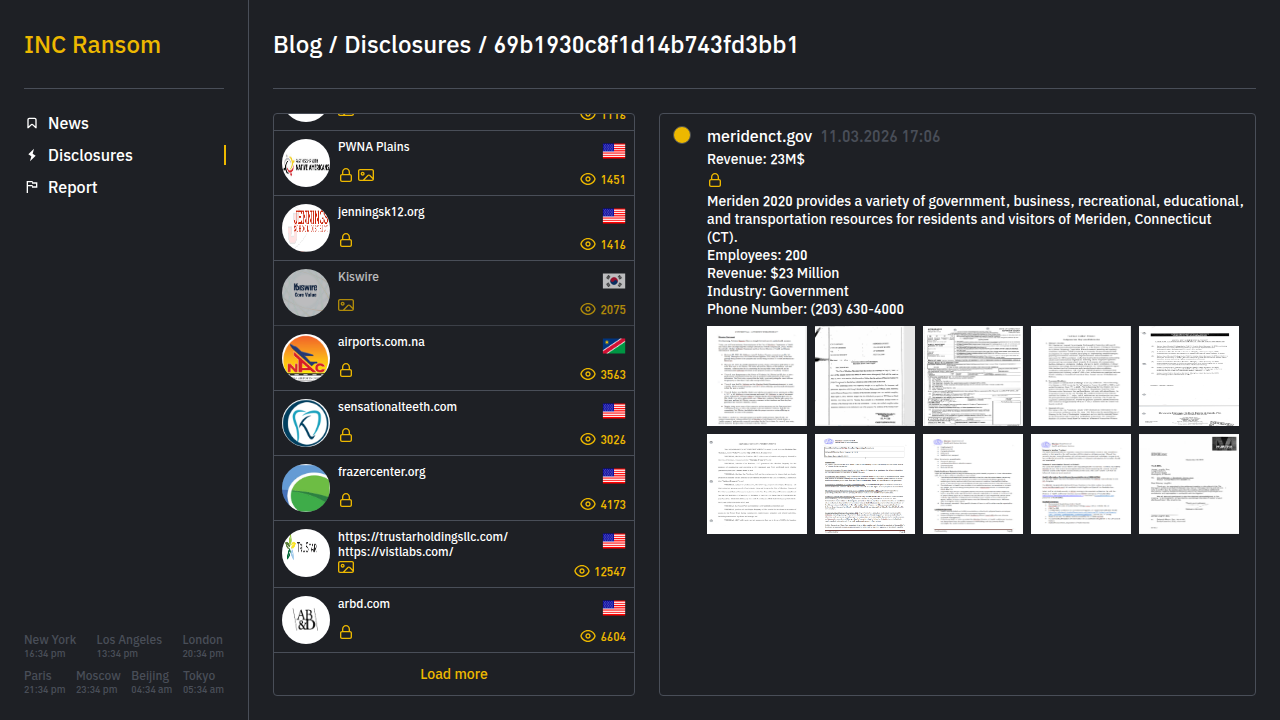The width and height of the screenshot is (1280, 720).
Task: Open the first document thumbnail in top row
Action: click(757, 376)
